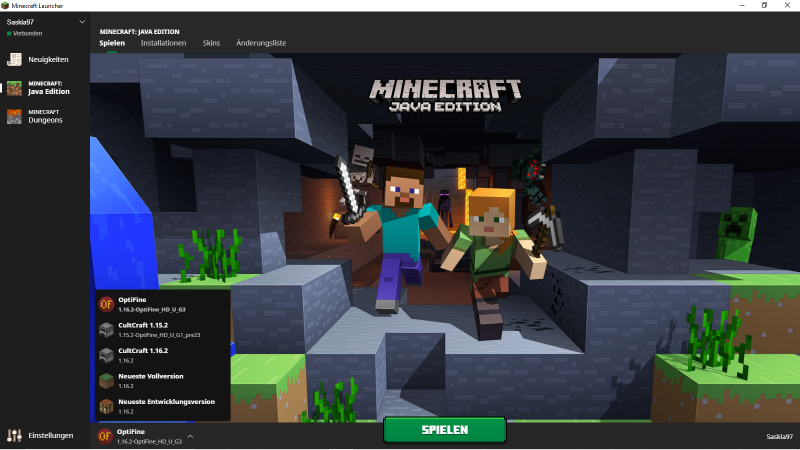Collapse the installation selector chevron

pyautogui.click(x=190, y=436)
